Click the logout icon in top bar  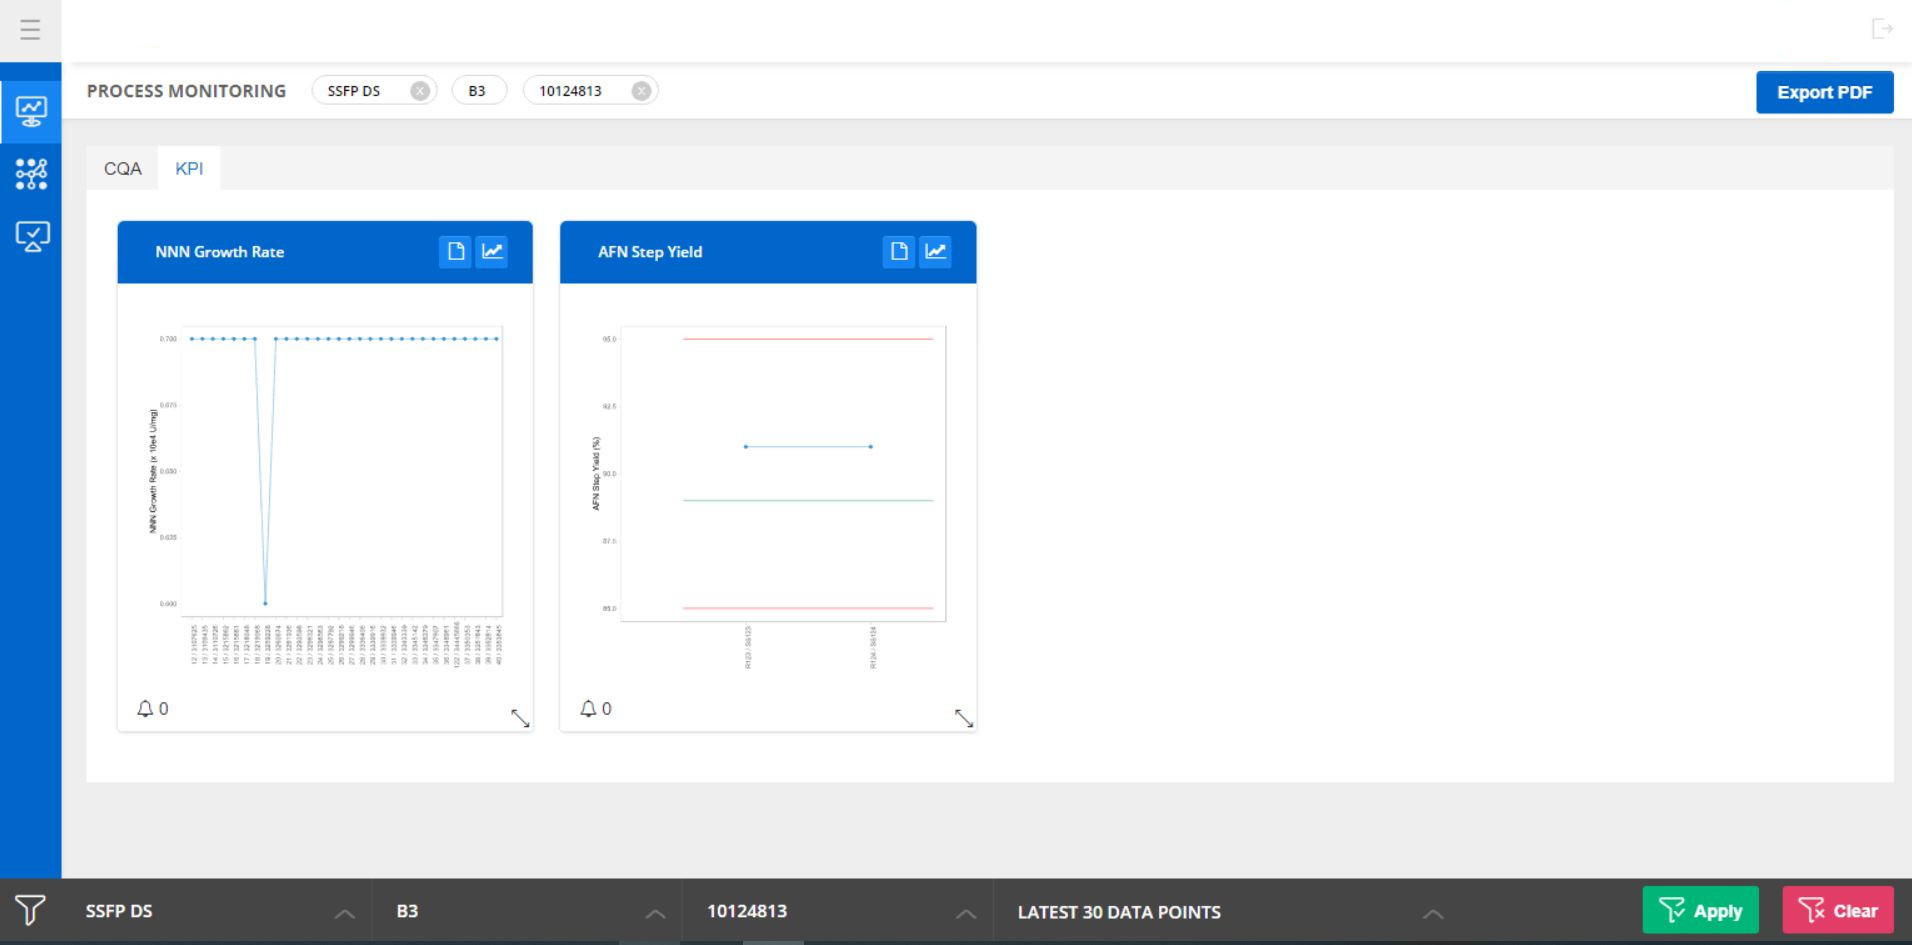[1882, 29]
